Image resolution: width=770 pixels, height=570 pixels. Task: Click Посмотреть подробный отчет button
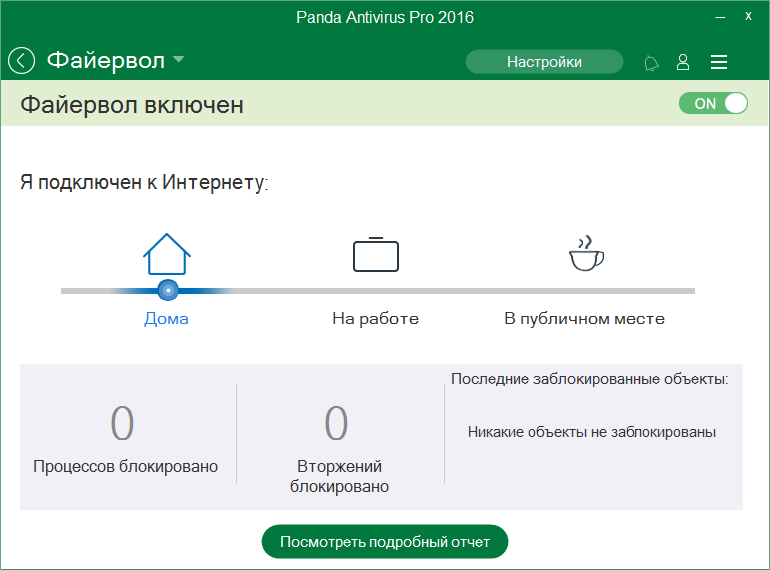[385, 542]
